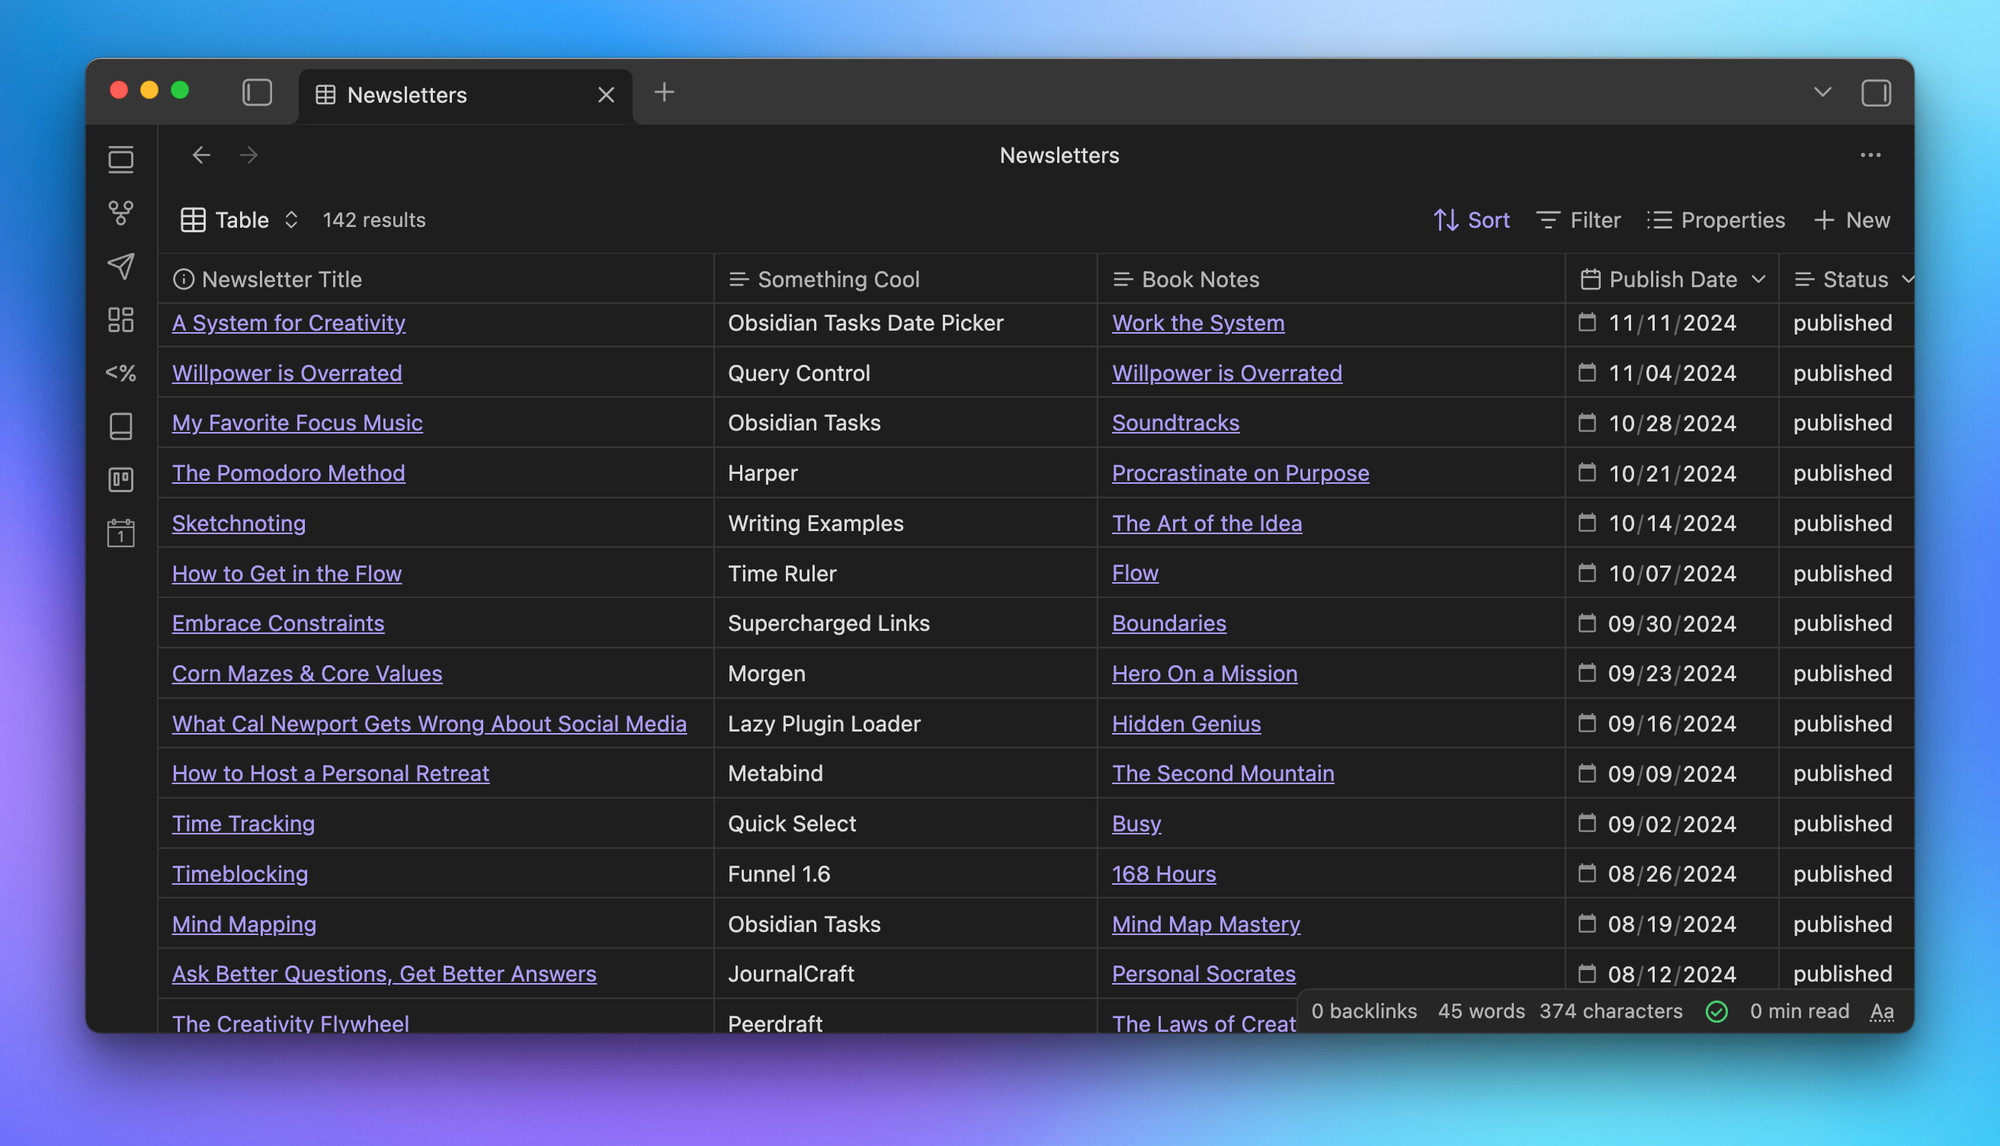
Task: Click the Sort button
Action: pos(1472,220)
